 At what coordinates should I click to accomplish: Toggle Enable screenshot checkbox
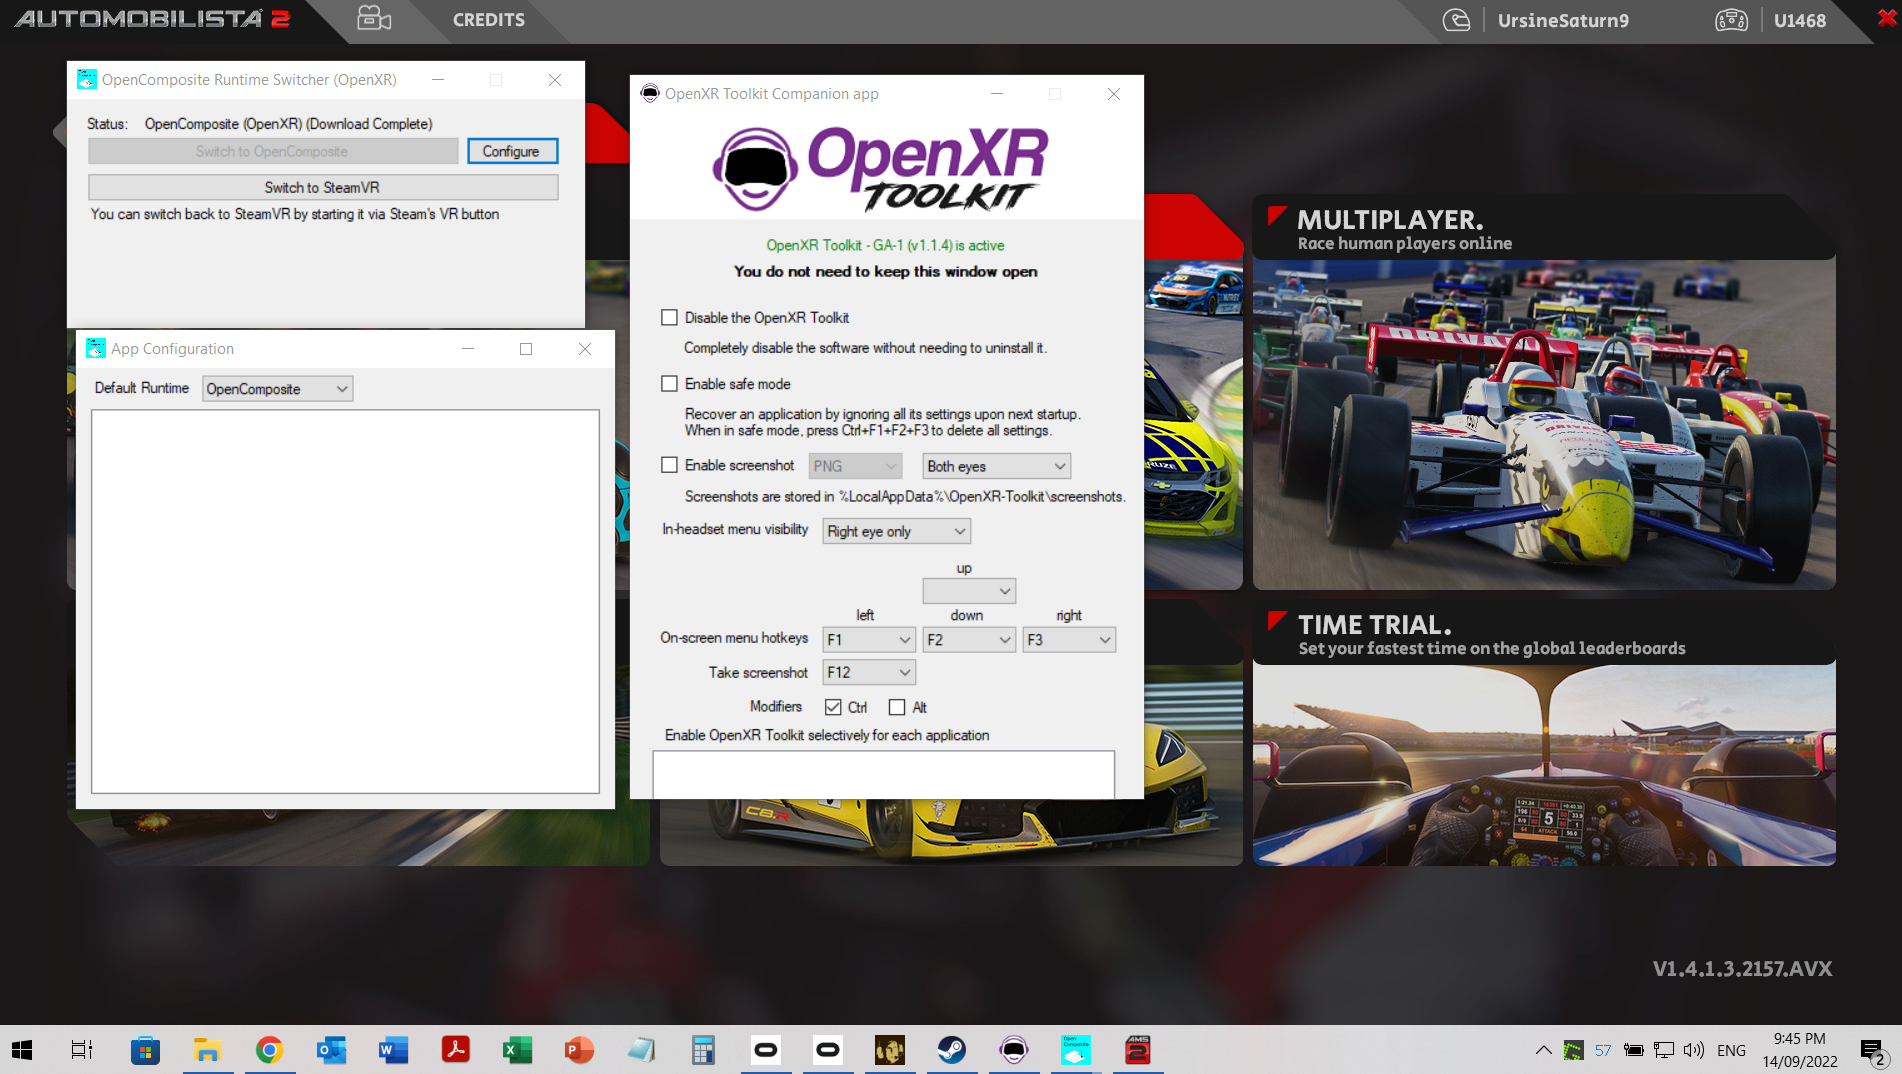click(x=669, y=465)
